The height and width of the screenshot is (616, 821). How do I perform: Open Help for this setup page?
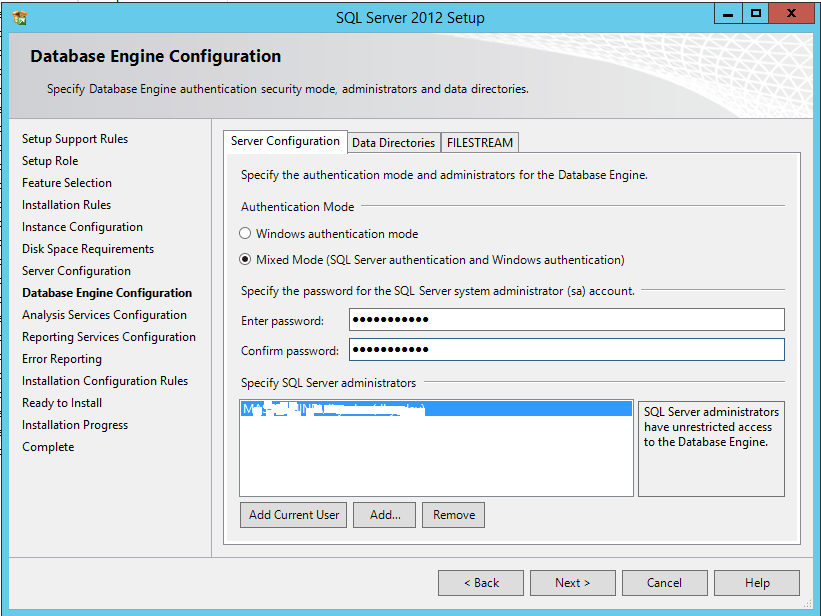[757, 583]
